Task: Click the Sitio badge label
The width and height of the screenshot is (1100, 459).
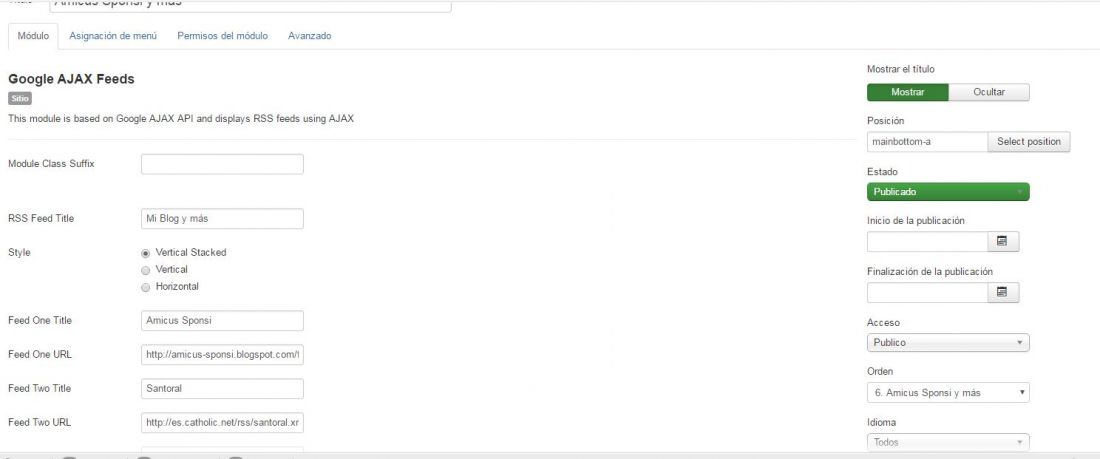Action: (20, 99)
